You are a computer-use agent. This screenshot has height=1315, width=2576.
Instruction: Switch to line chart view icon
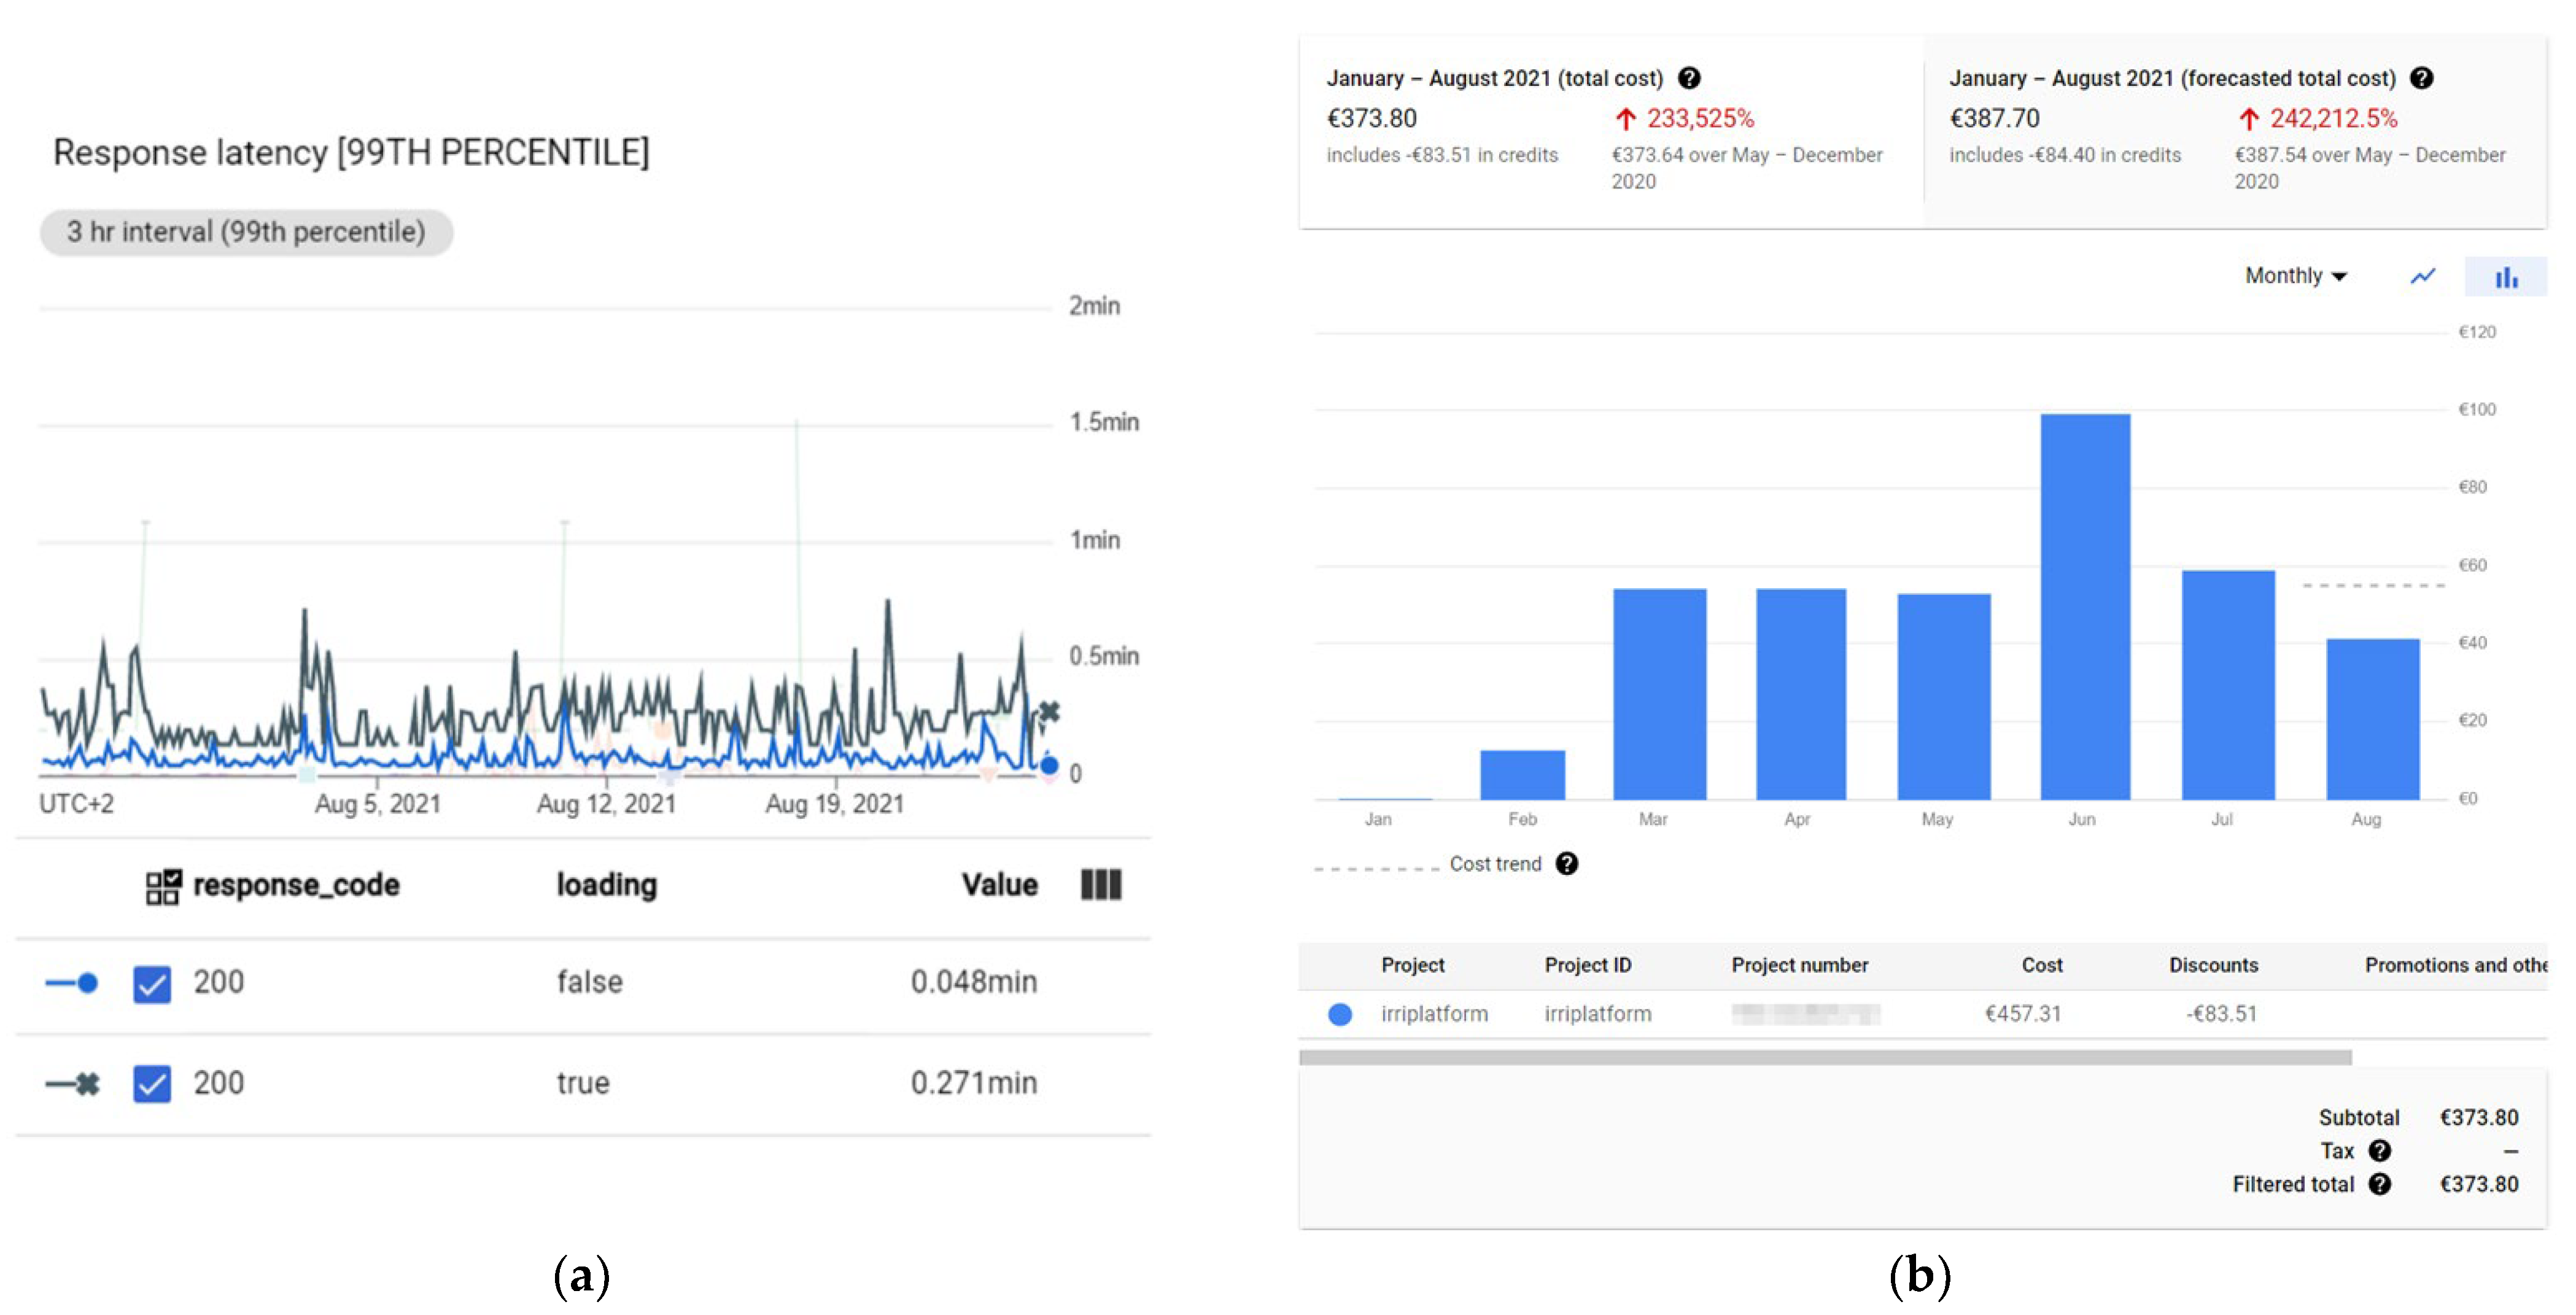click(2422, 276)
